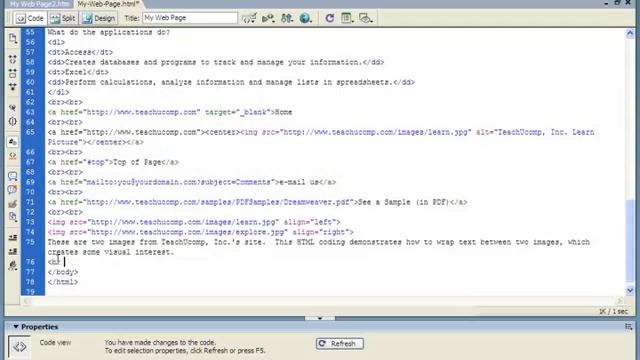Click the Collapse Selection icon

13,73
